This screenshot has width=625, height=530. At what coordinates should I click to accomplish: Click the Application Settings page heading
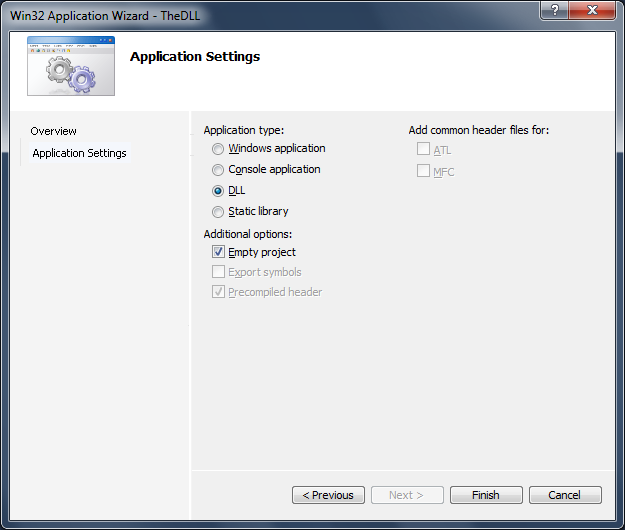(195, 57)
